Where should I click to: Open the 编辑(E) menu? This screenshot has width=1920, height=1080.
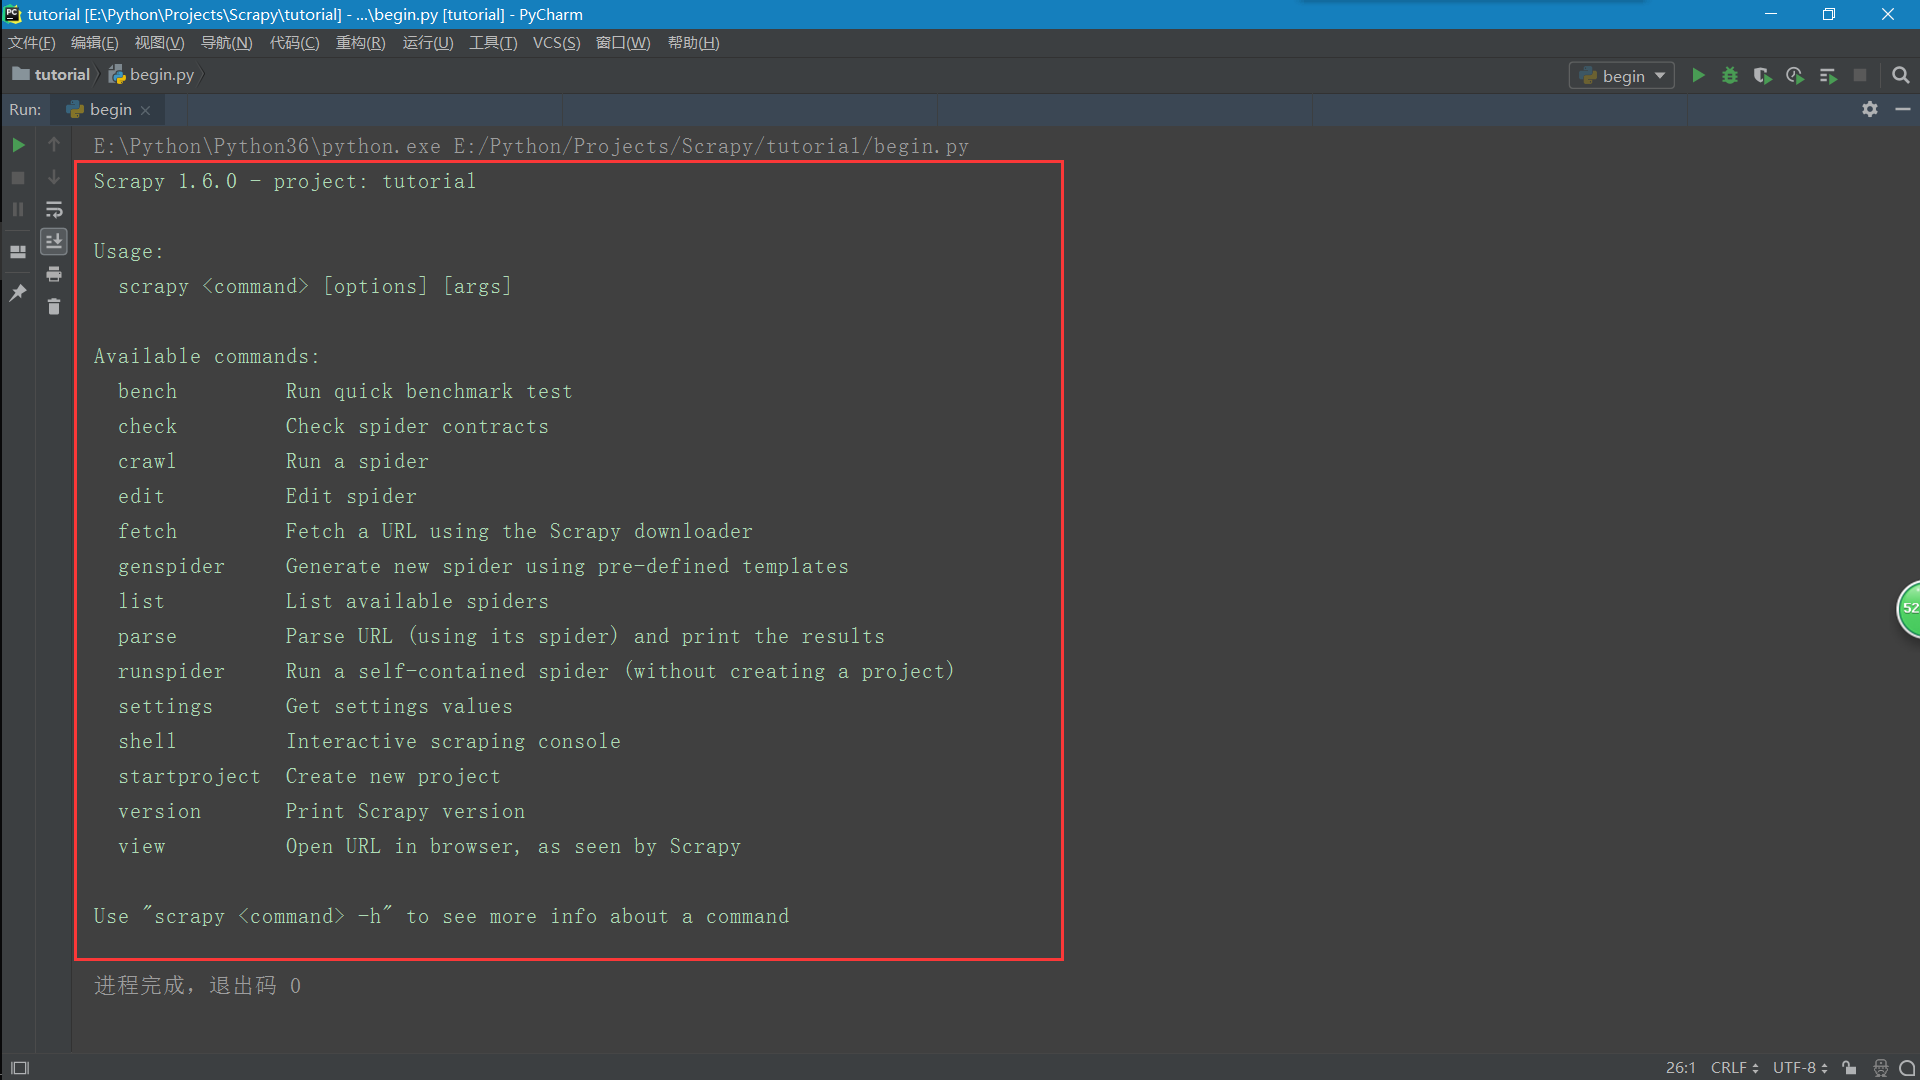(x=94, y=42)
